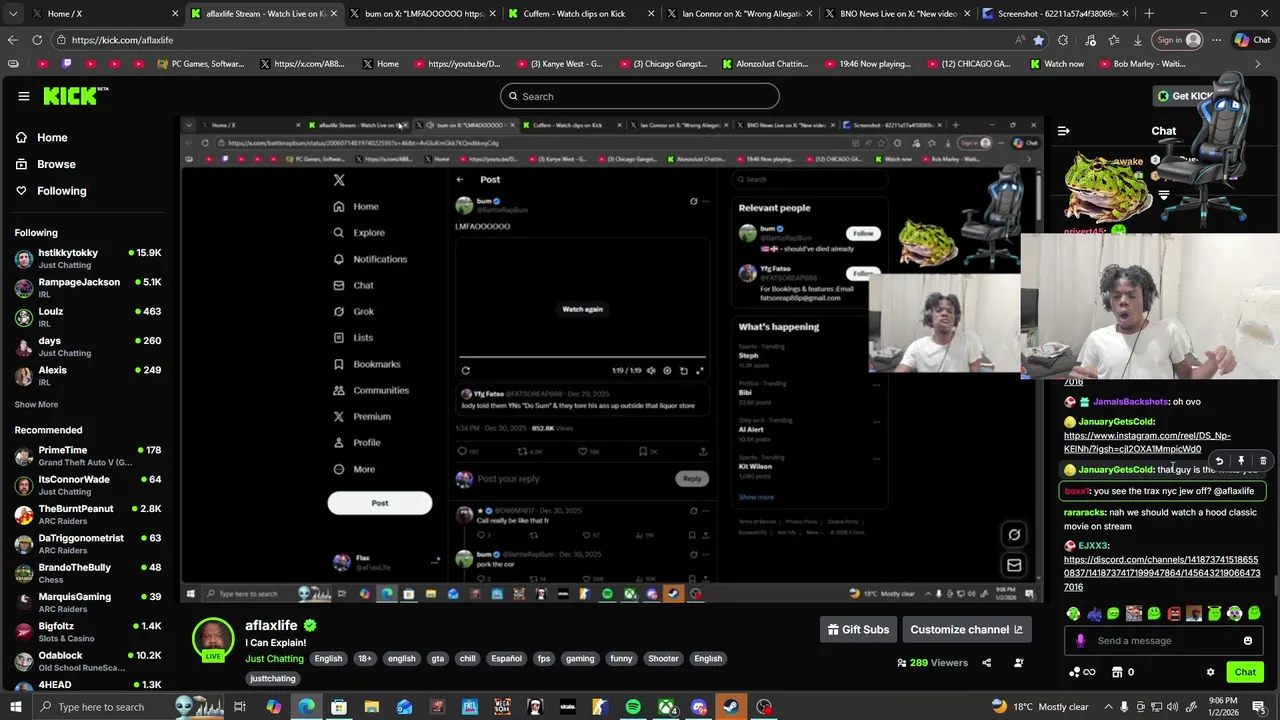Open Xbox app from the taskbar
Image resolution: width=1280 pixels, height=720 pixels.
(666, 707)
